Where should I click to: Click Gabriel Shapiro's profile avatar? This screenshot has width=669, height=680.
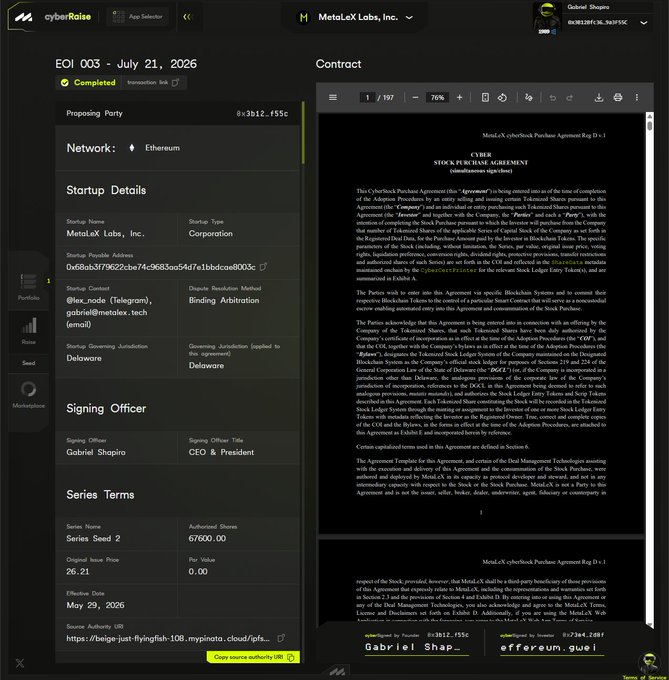pyautogui.click(x=547, y=17)
